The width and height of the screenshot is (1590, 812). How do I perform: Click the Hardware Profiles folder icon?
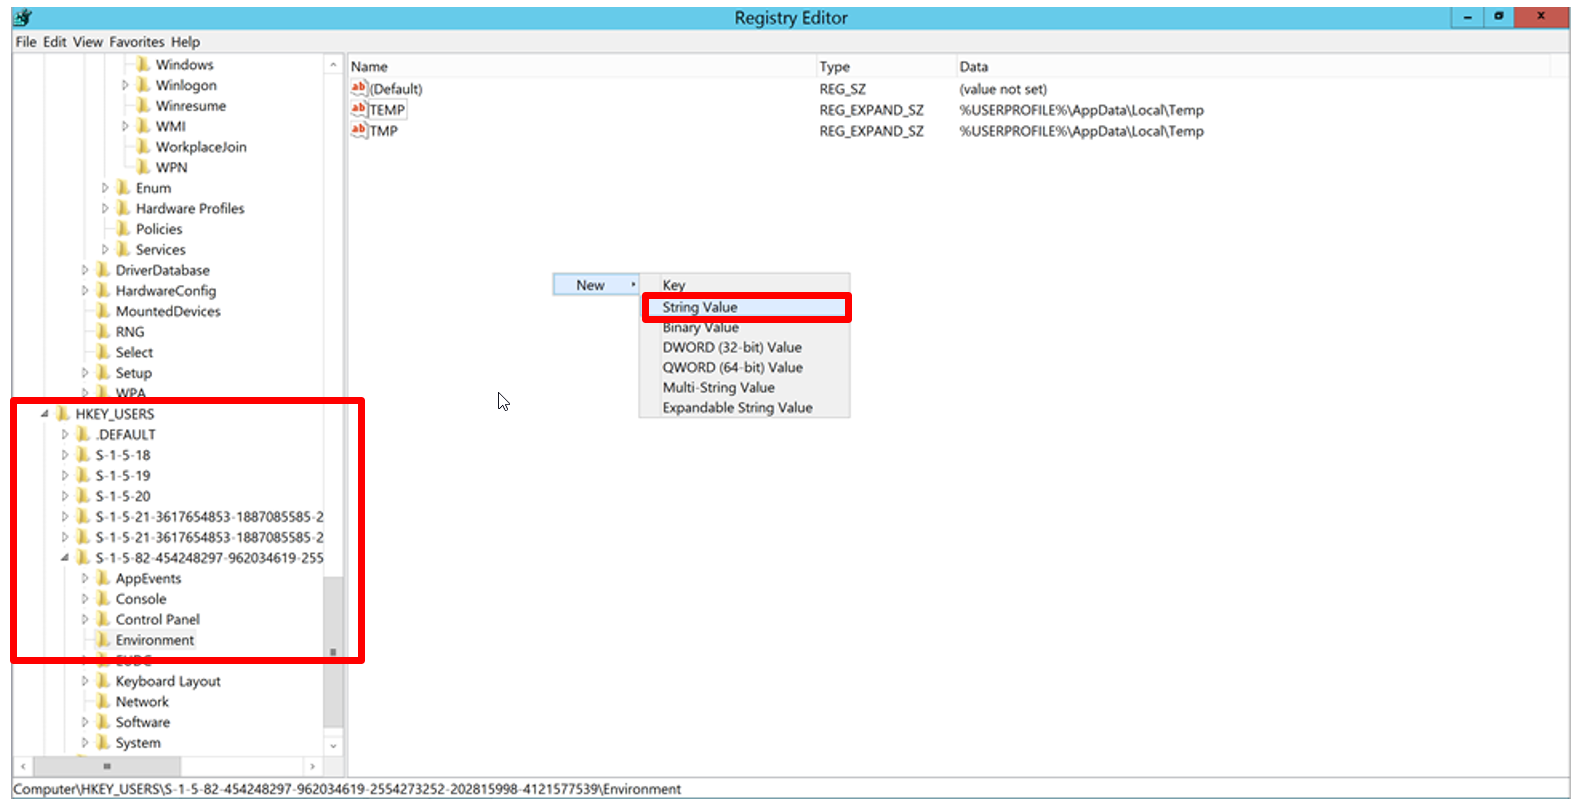coord(123,208)
